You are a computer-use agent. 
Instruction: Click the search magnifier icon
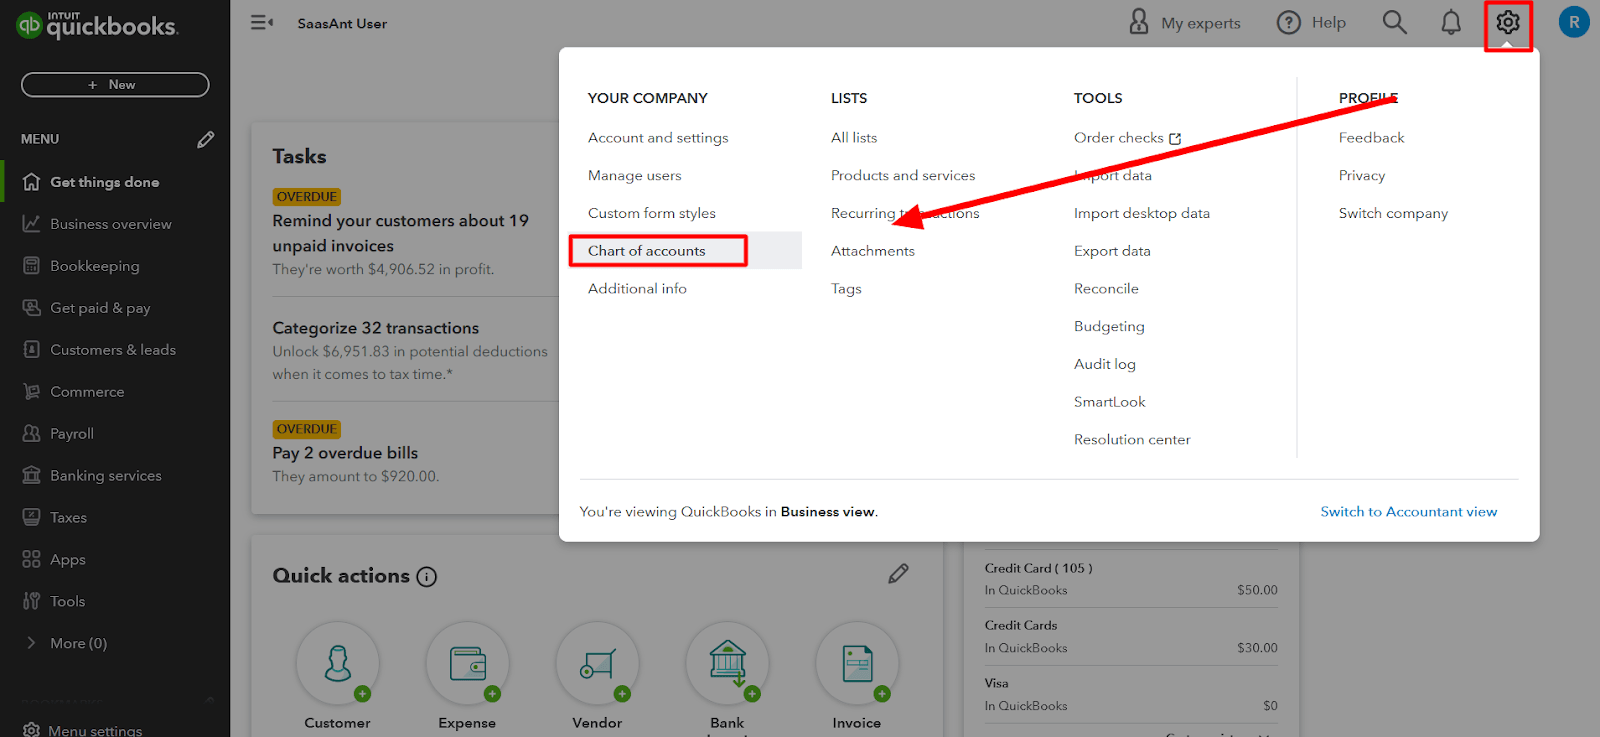[1394, 22]
